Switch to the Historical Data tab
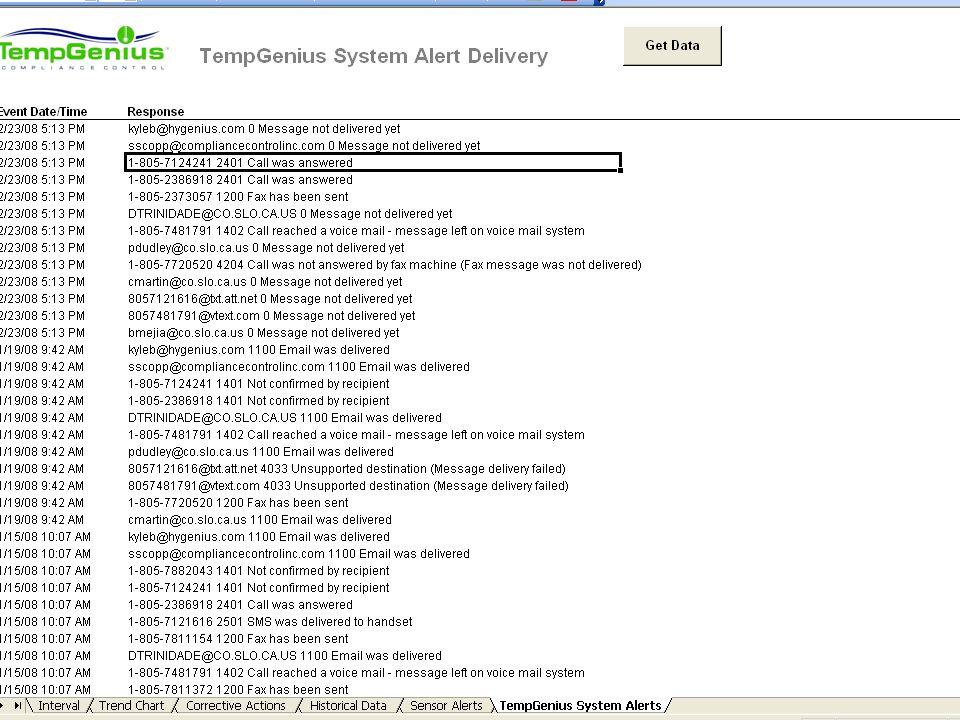This screenshot has height=720, width=960. tap(348, 705)
